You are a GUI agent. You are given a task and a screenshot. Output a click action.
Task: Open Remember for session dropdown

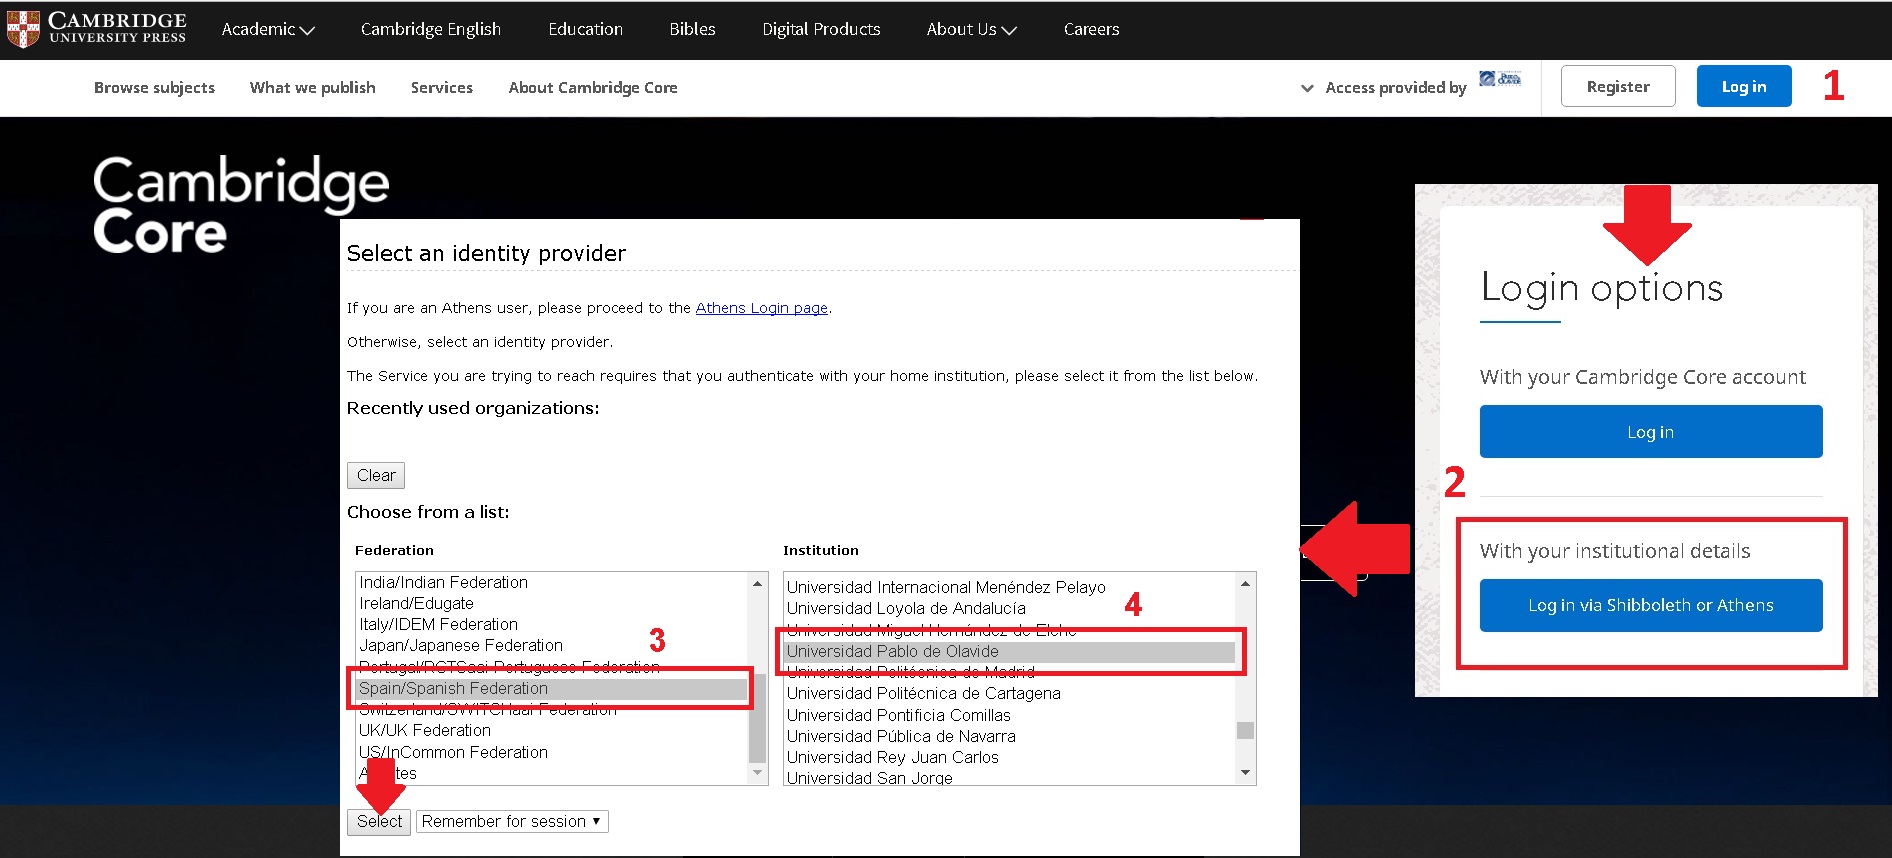pyautogui.click(x=512, y=821)
